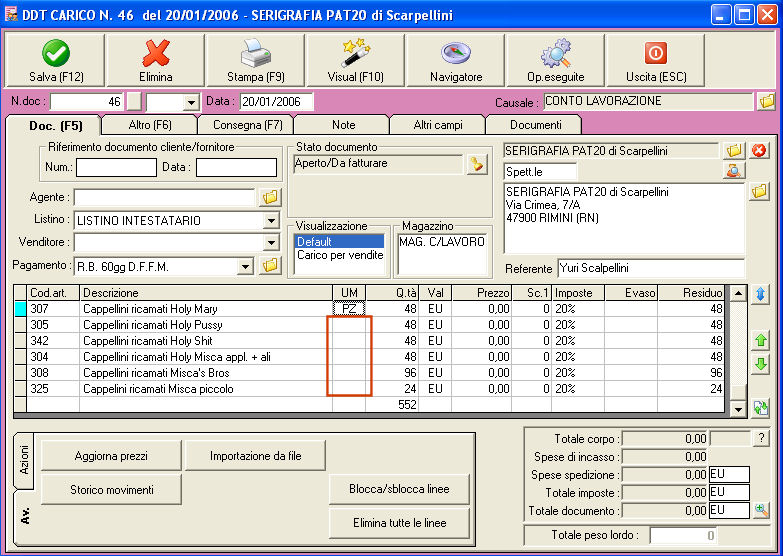
Task: Expand the Listino dropdown
Action: click(271, 220)
